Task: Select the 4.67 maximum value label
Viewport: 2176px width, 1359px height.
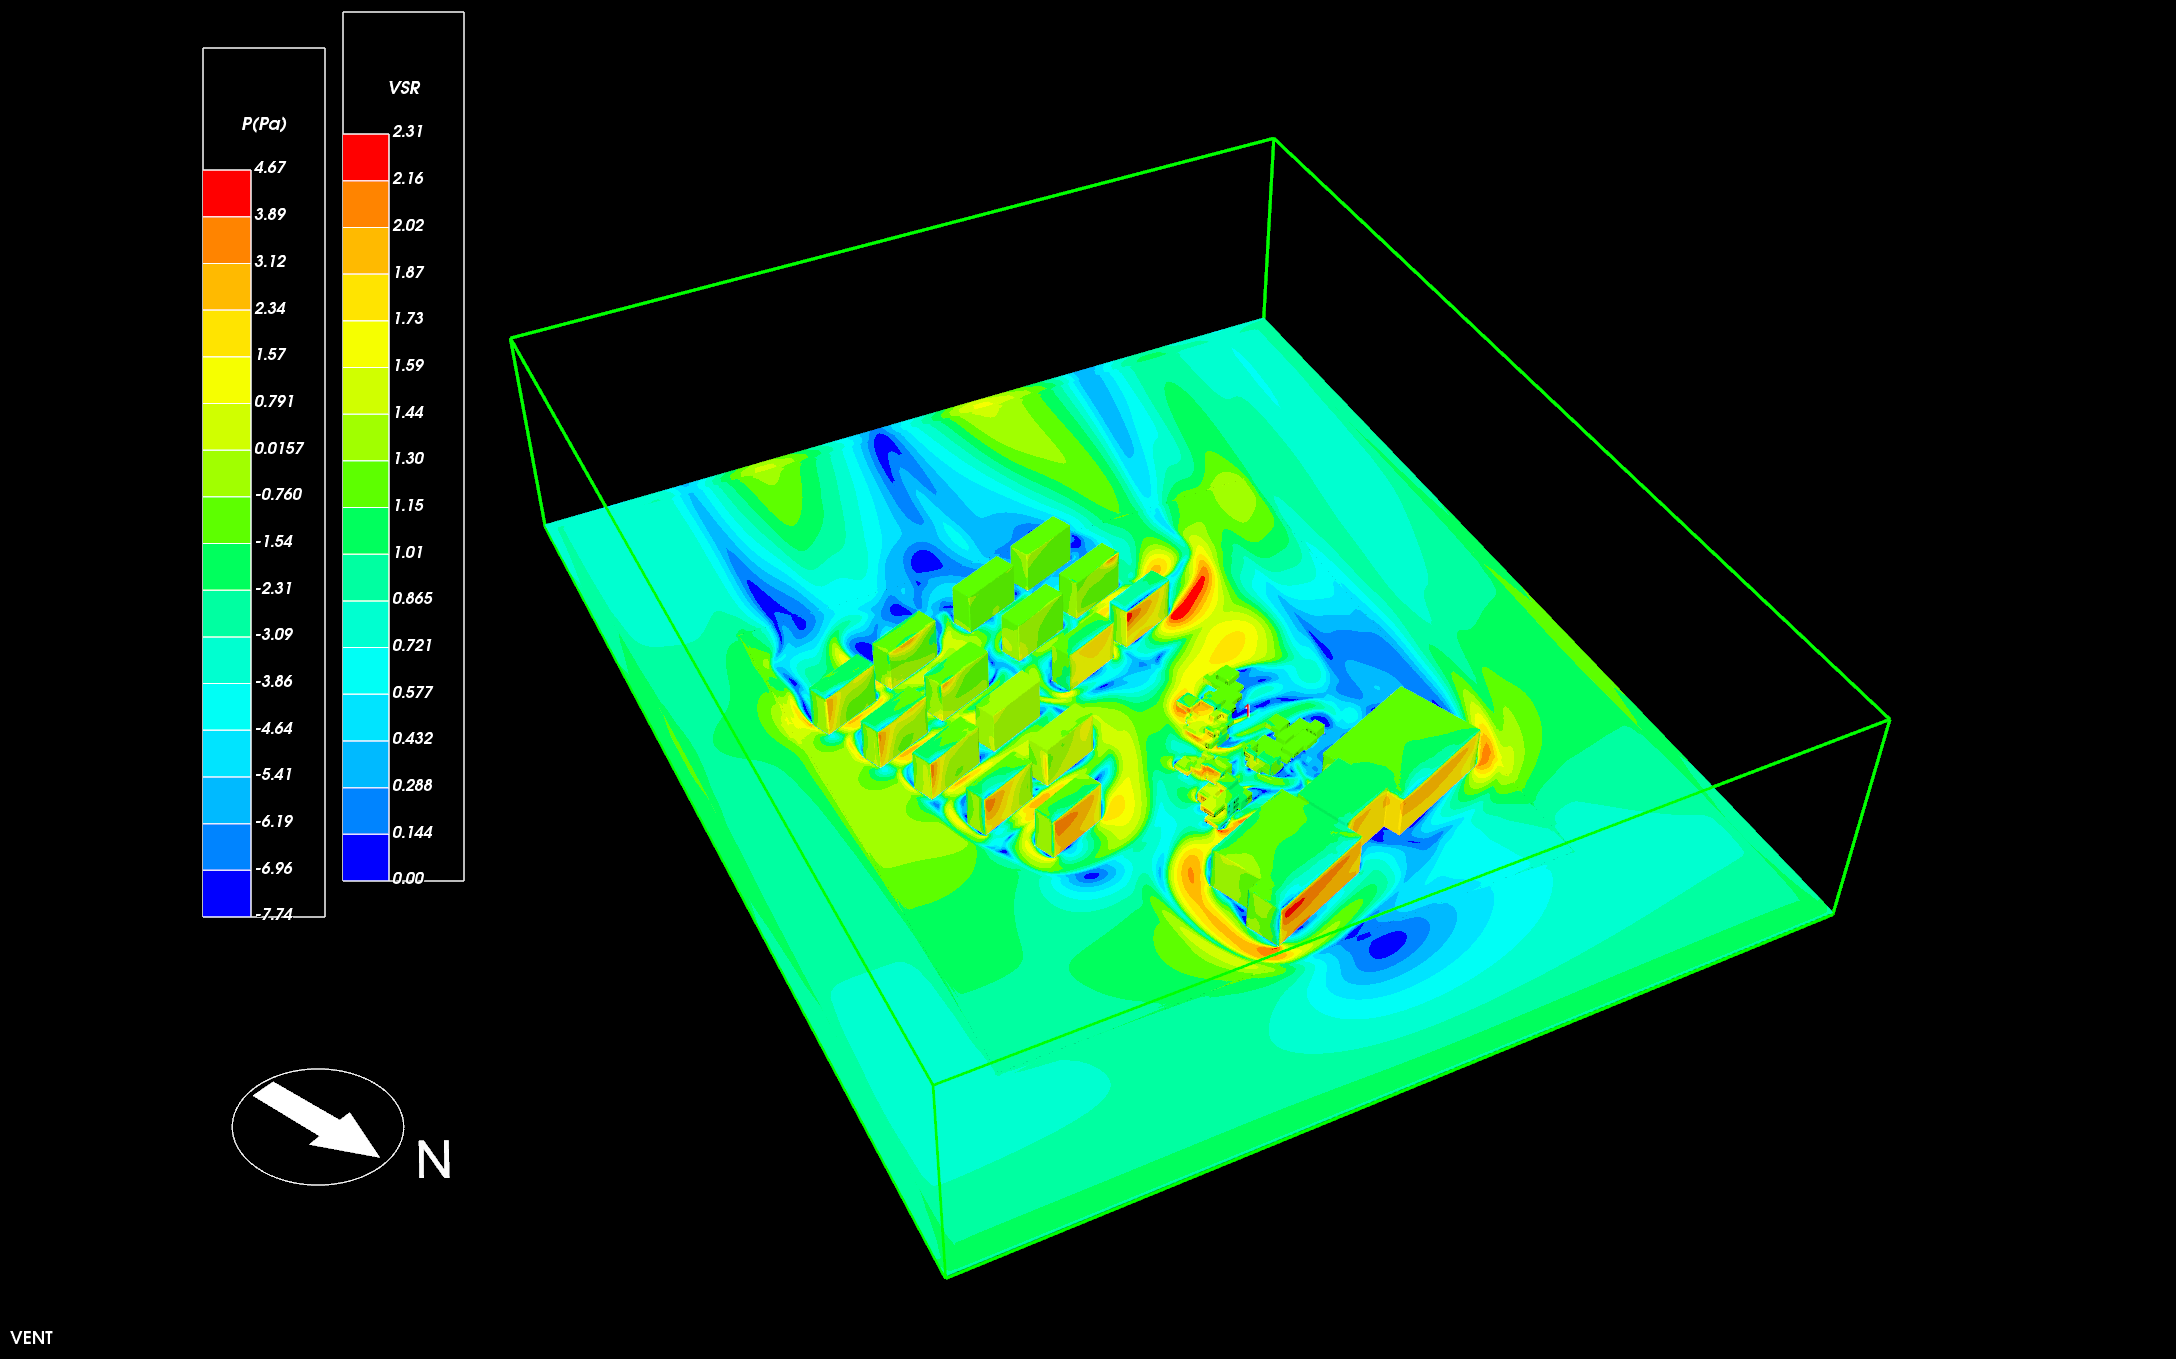Action: [270, 167]
